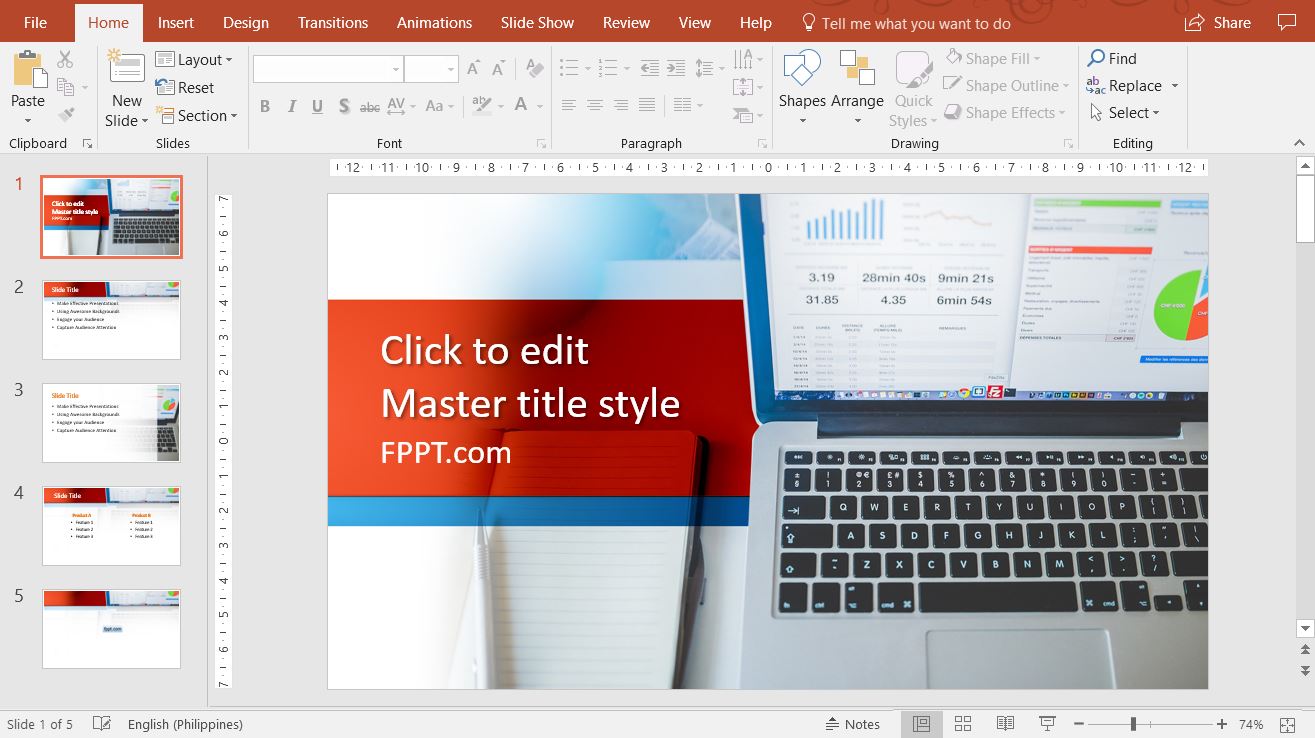1315x738 pixels.
Task: Switch to the Insert tab
Action: pyautogui.click(x=176, y=22)
